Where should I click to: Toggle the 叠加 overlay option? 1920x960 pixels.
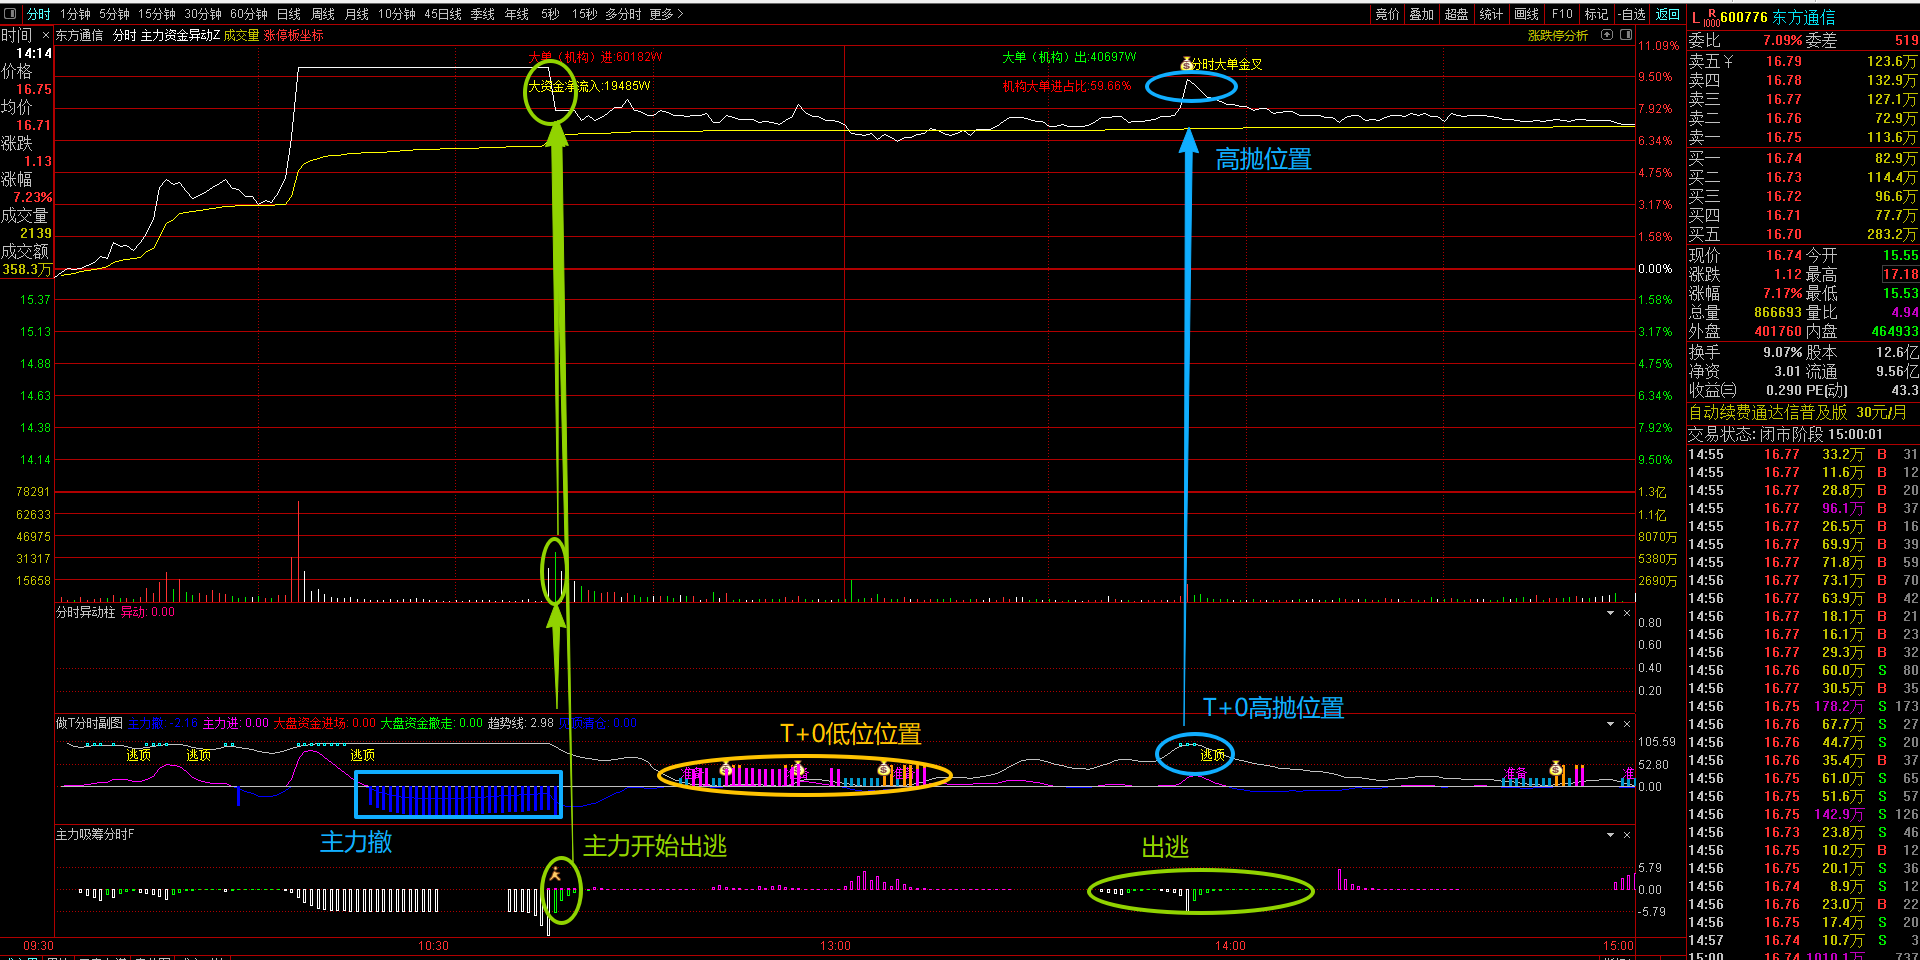(1421, 14)
